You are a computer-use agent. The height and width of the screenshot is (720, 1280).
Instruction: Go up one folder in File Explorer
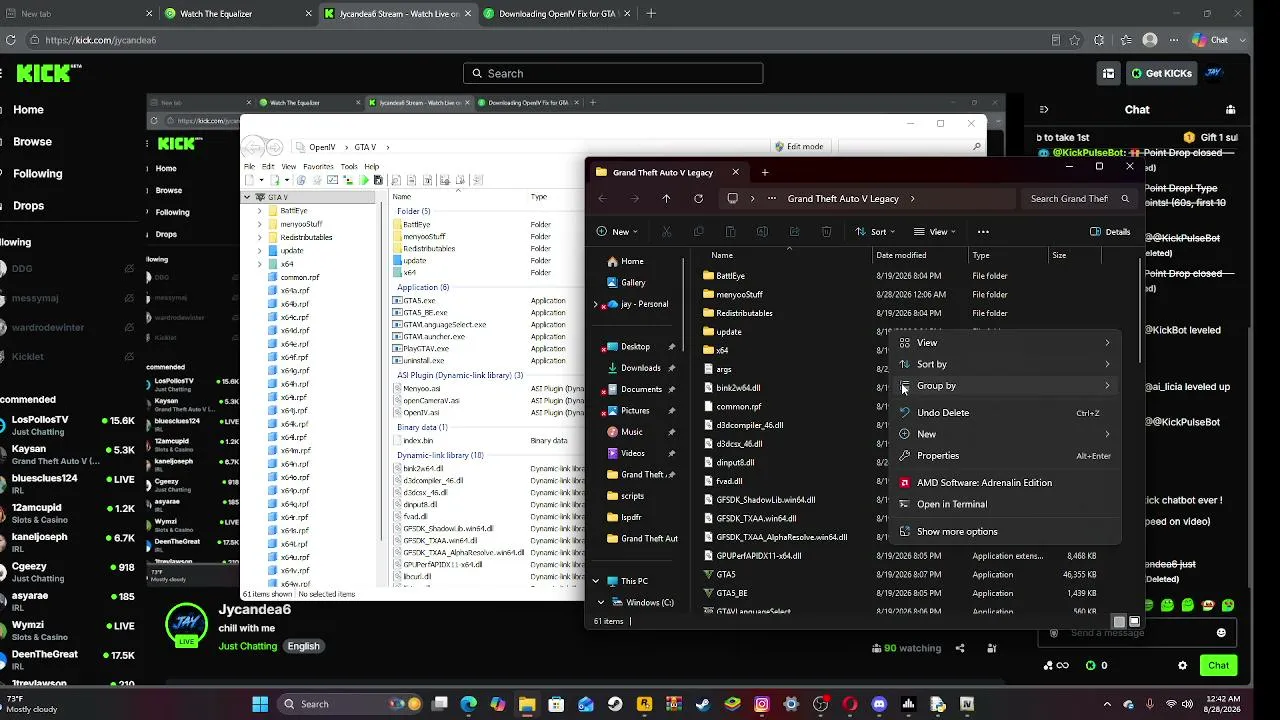666,199
